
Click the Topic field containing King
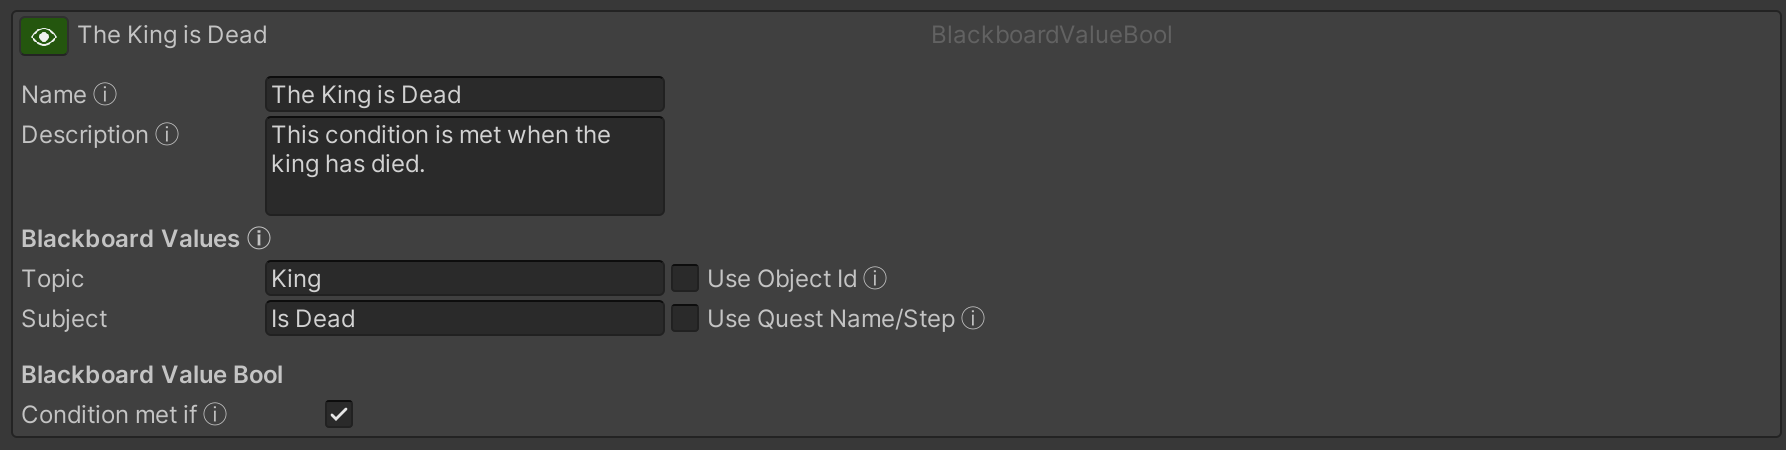[464, 278]
